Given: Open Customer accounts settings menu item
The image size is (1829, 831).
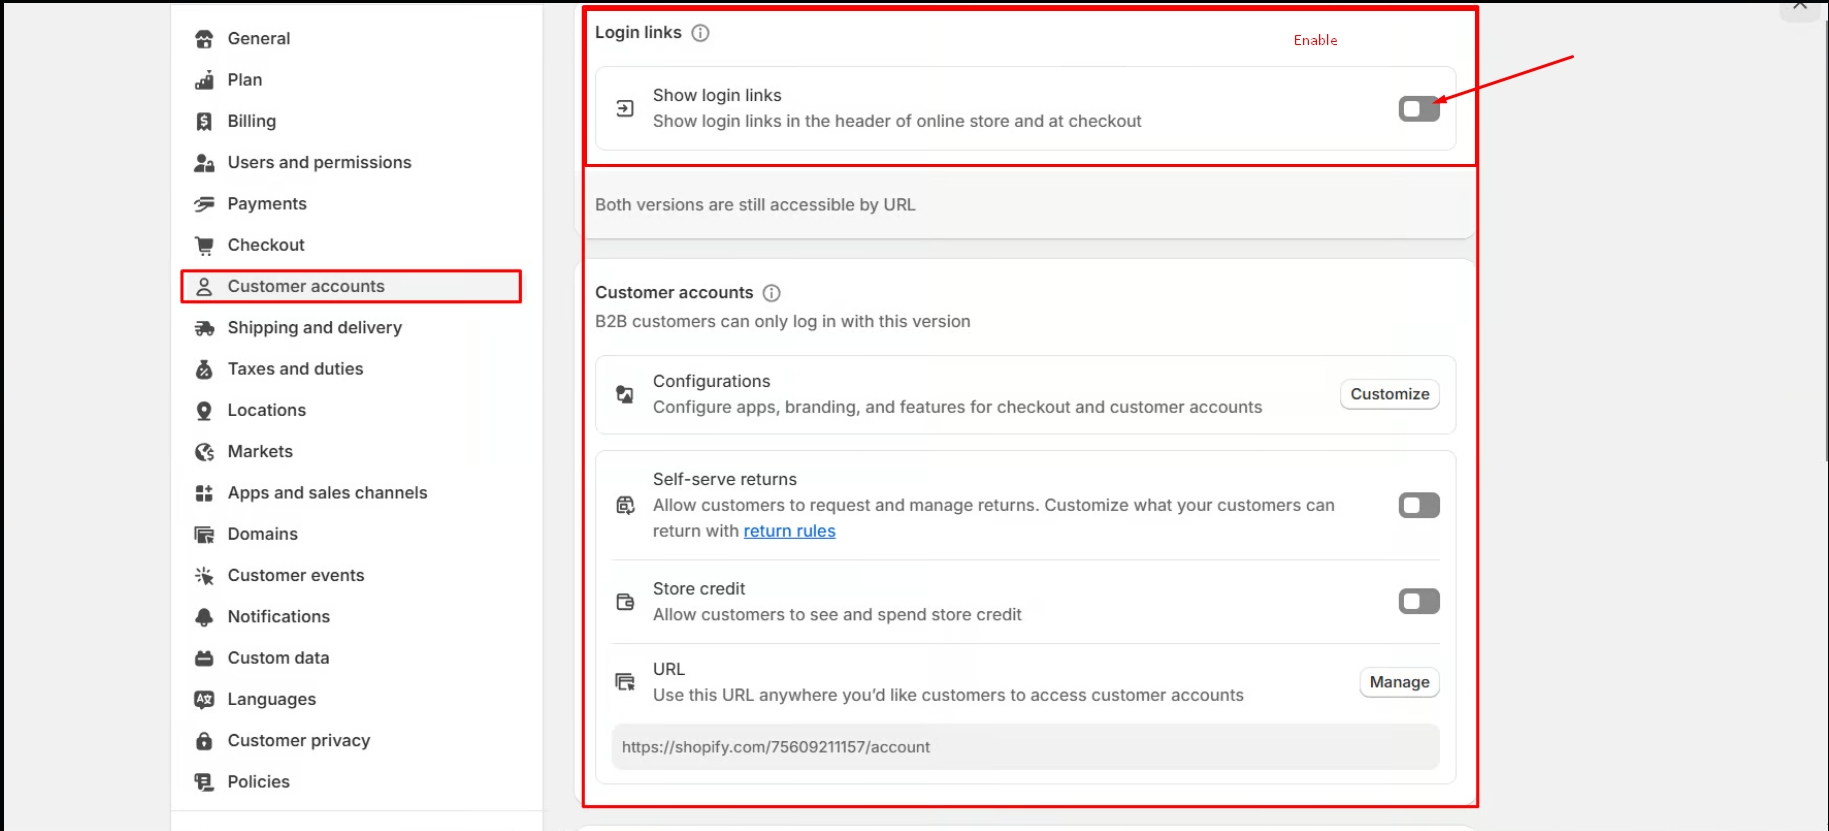Looking at the screenshot, I should point(306,286).
